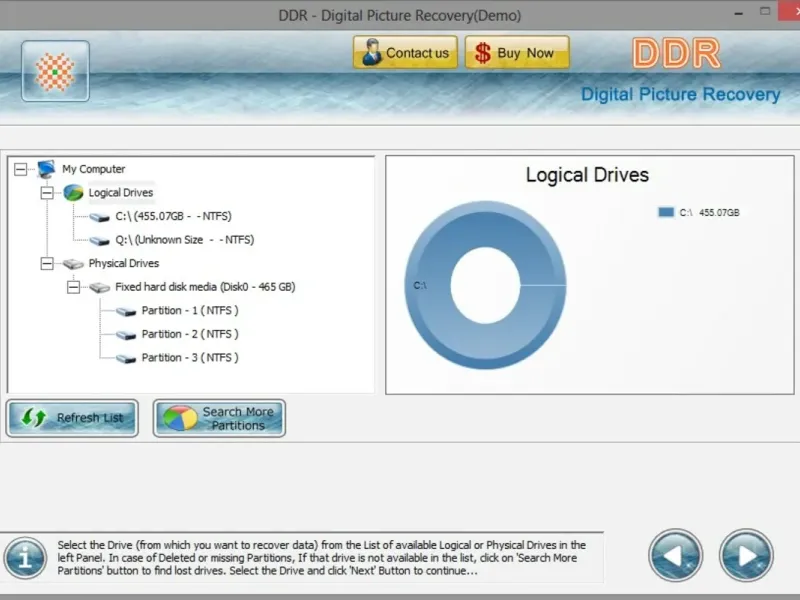Collapse the Physical Drives node
The width and height of the screenshot is (800, 600).
47,263
